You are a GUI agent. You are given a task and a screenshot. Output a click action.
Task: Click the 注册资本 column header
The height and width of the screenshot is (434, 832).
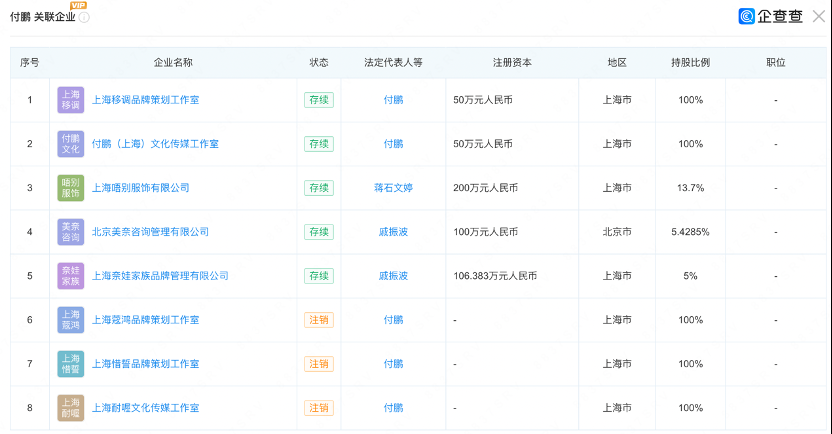click(x=512, y=63)
